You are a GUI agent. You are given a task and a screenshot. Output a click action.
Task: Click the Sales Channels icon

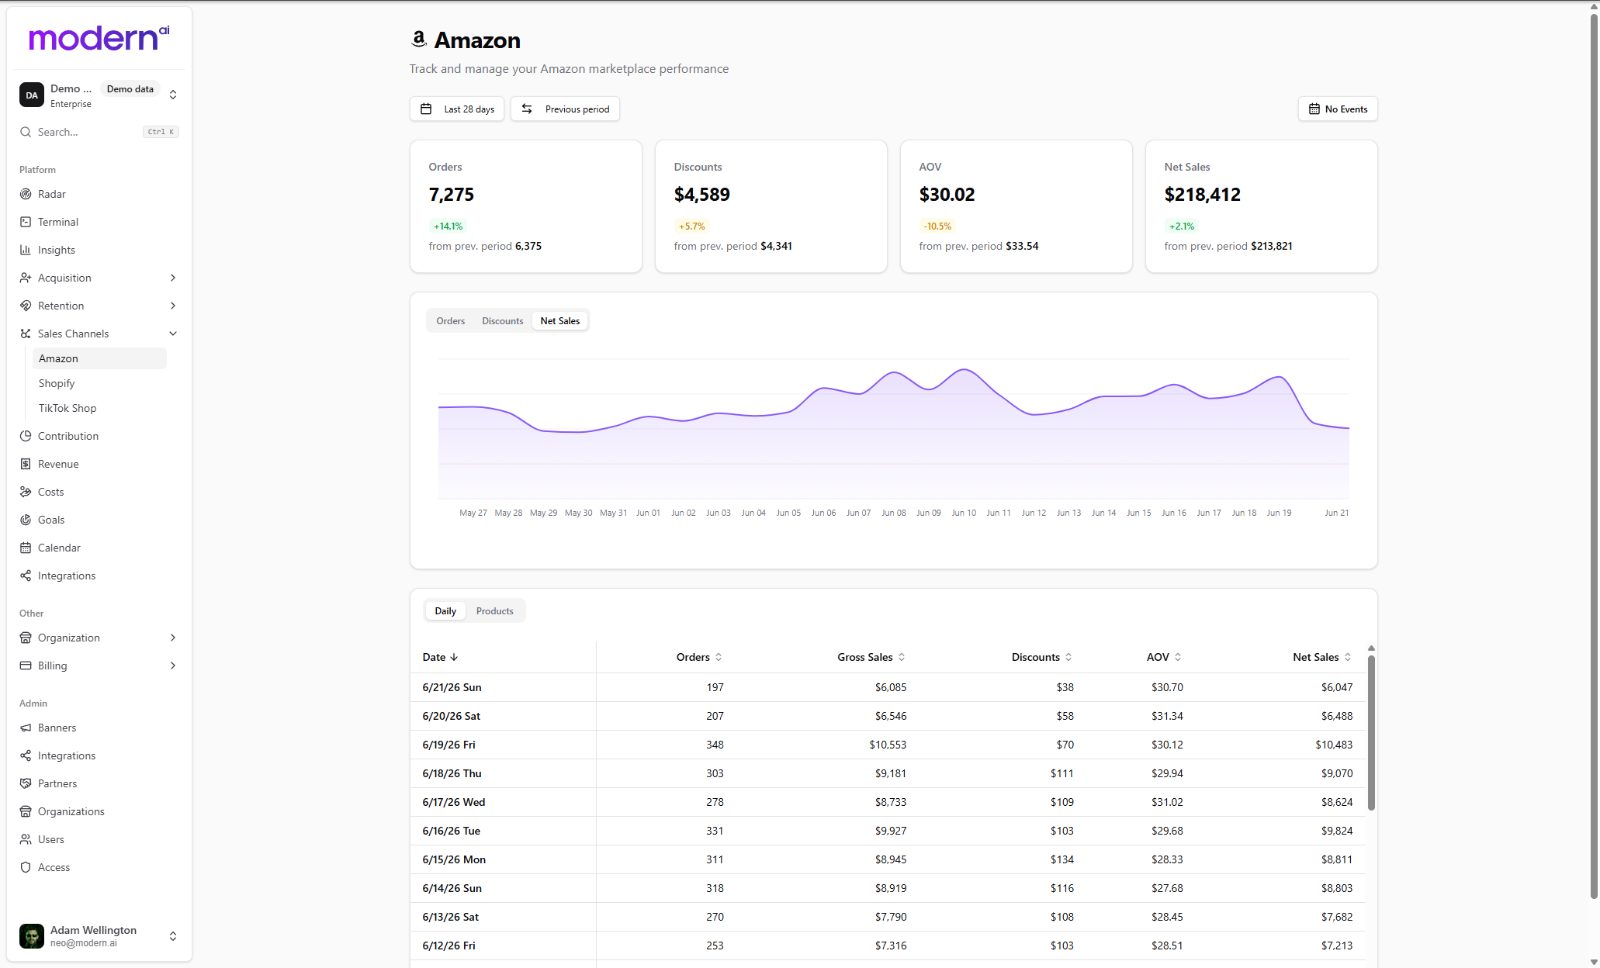[26, 334]
